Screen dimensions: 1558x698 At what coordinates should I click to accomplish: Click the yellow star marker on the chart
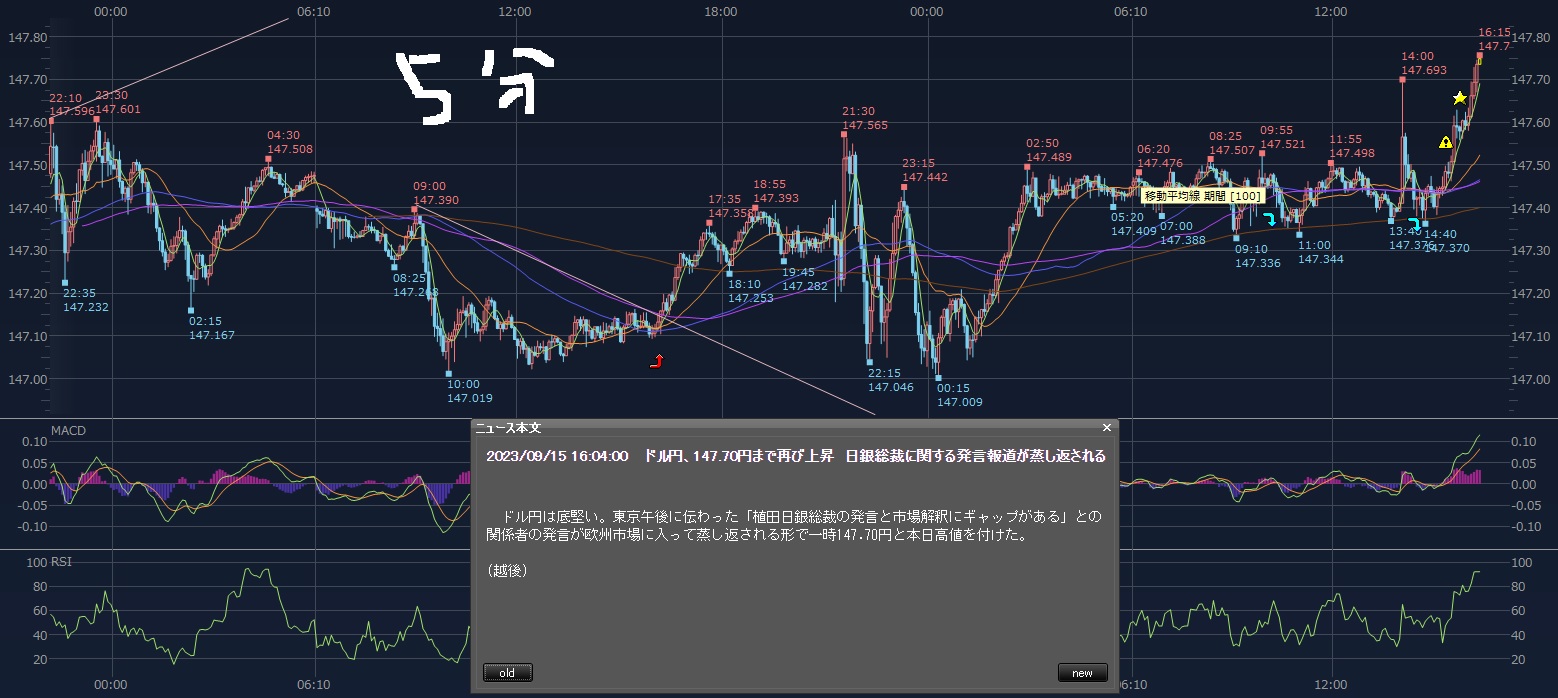pos(1460,98)
